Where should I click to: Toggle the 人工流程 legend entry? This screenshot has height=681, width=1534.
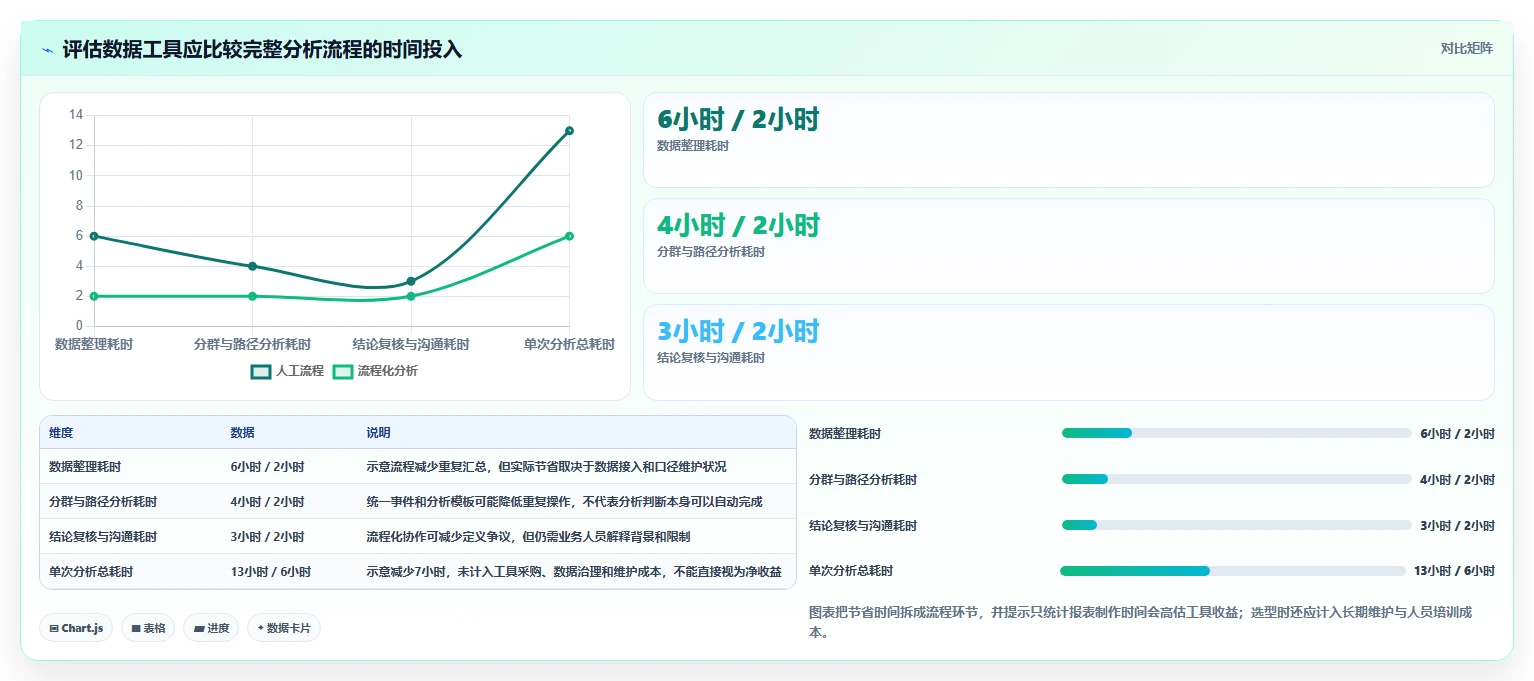coord(287,371)
